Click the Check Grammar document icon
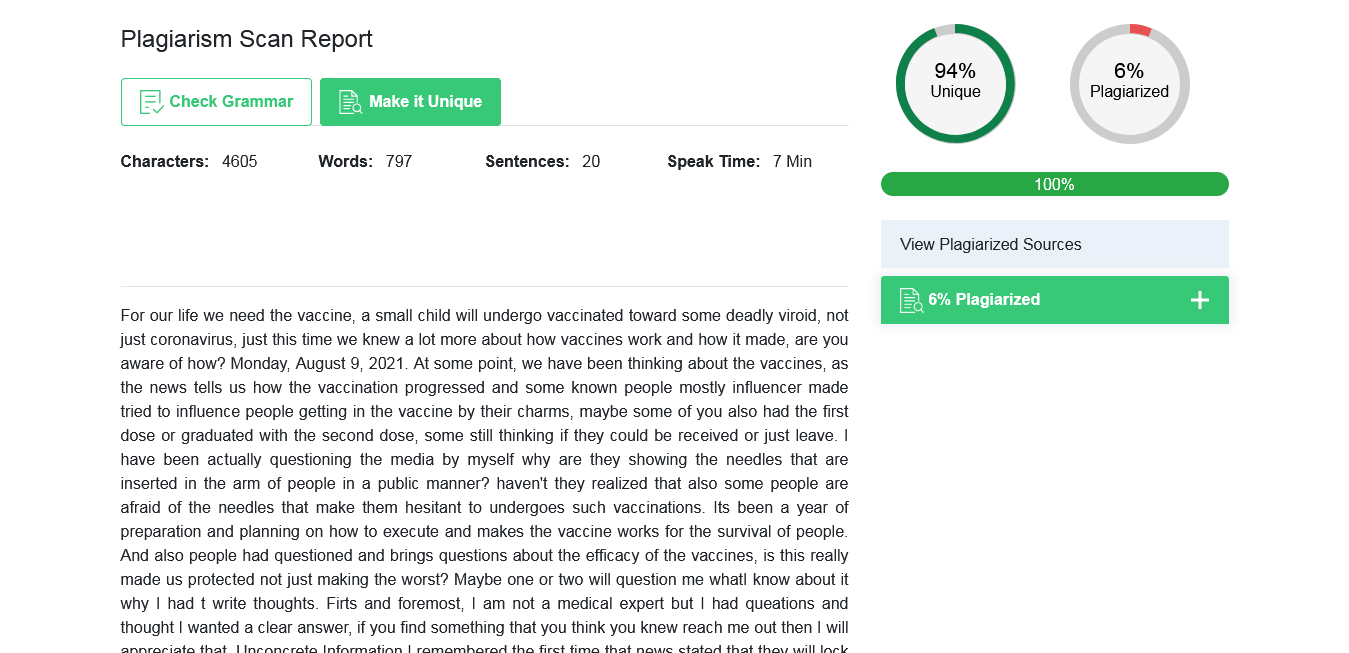The height and width of the screenshot is (653, 1349). 152,102
